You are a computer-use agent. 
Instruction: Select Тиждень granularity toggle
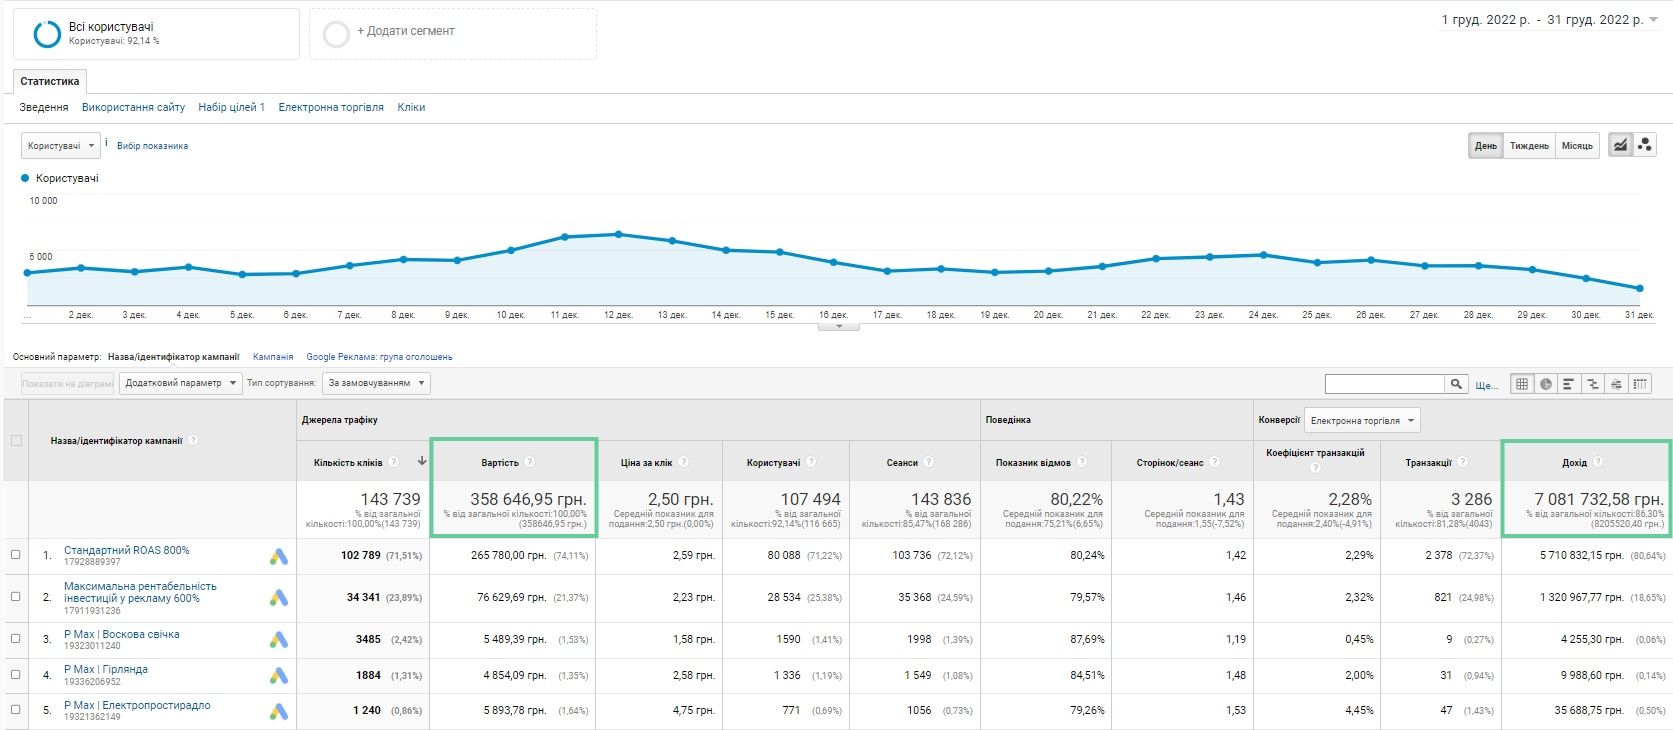click(1529, 146)
